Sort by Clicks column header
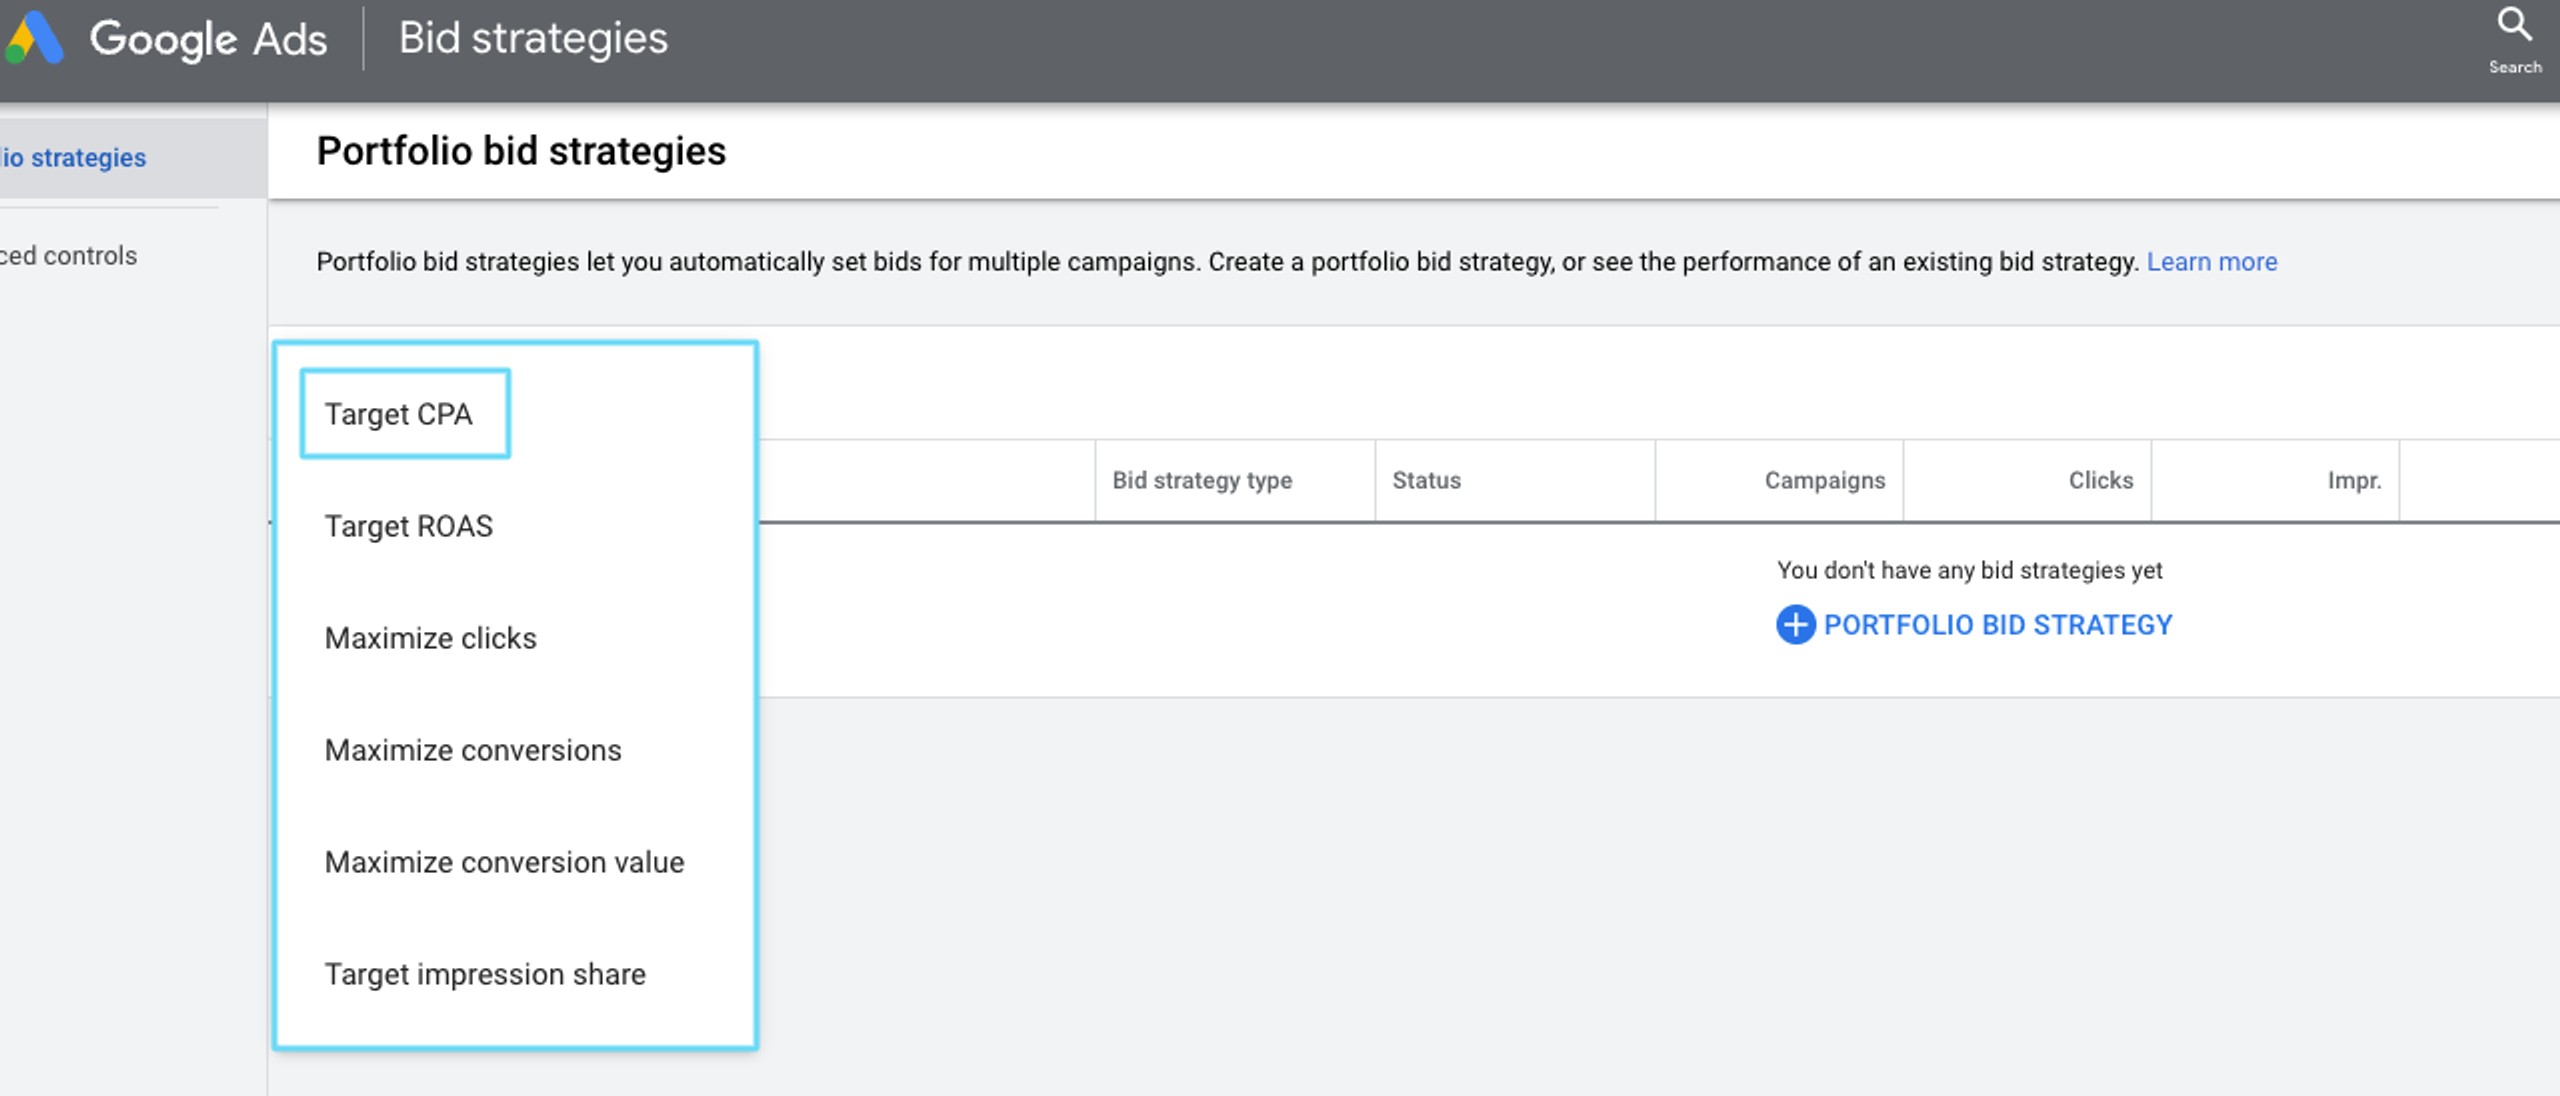 click(x=2100, y=480)
